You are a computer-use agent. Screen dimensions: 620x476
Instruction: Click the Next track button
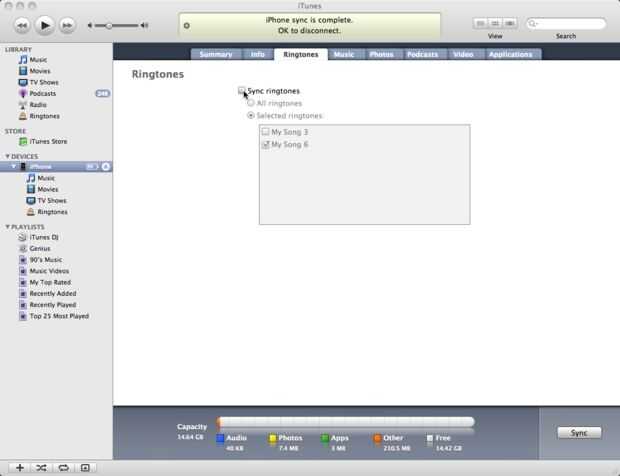(x=67, y=26)
